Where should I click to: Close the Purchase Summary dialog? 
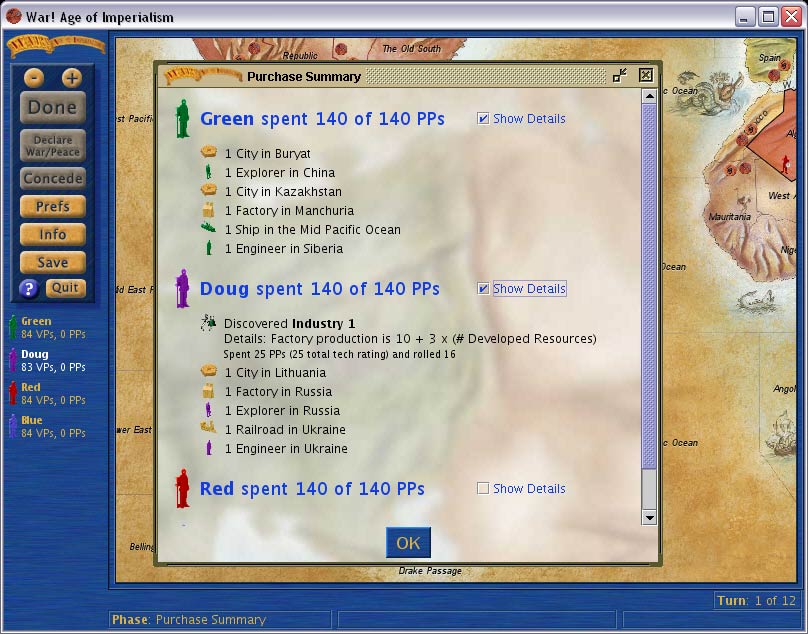click(x=646, y=75)
